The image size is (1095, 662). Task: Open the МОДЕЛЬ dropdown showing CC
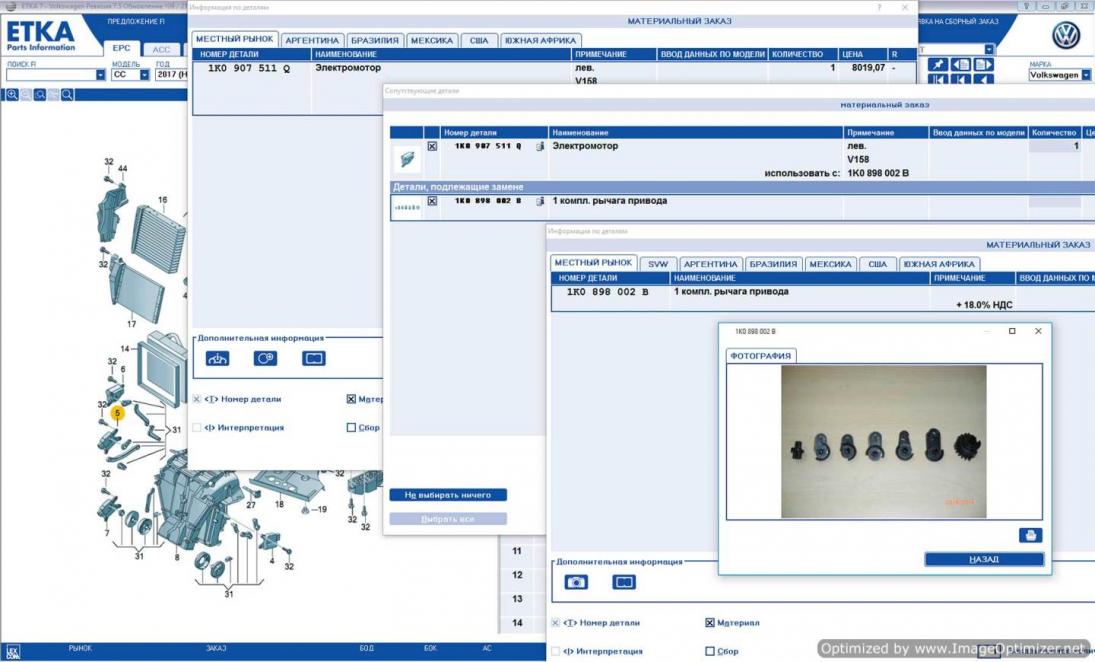point(145,75)
